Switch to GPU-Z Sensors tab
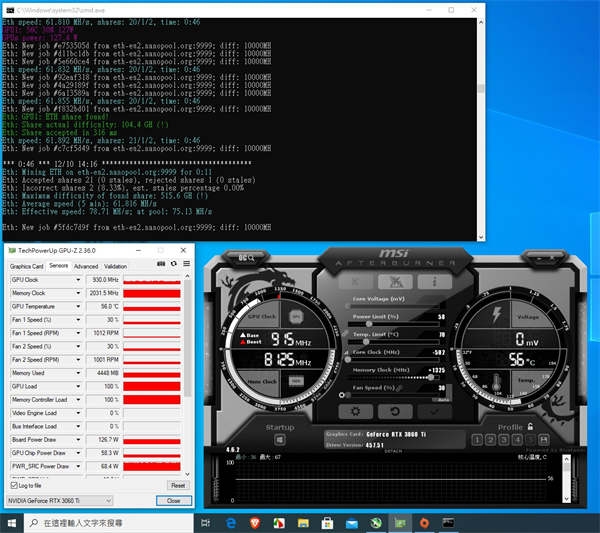Viewport: 600px width, 533px height. [59, 266]
